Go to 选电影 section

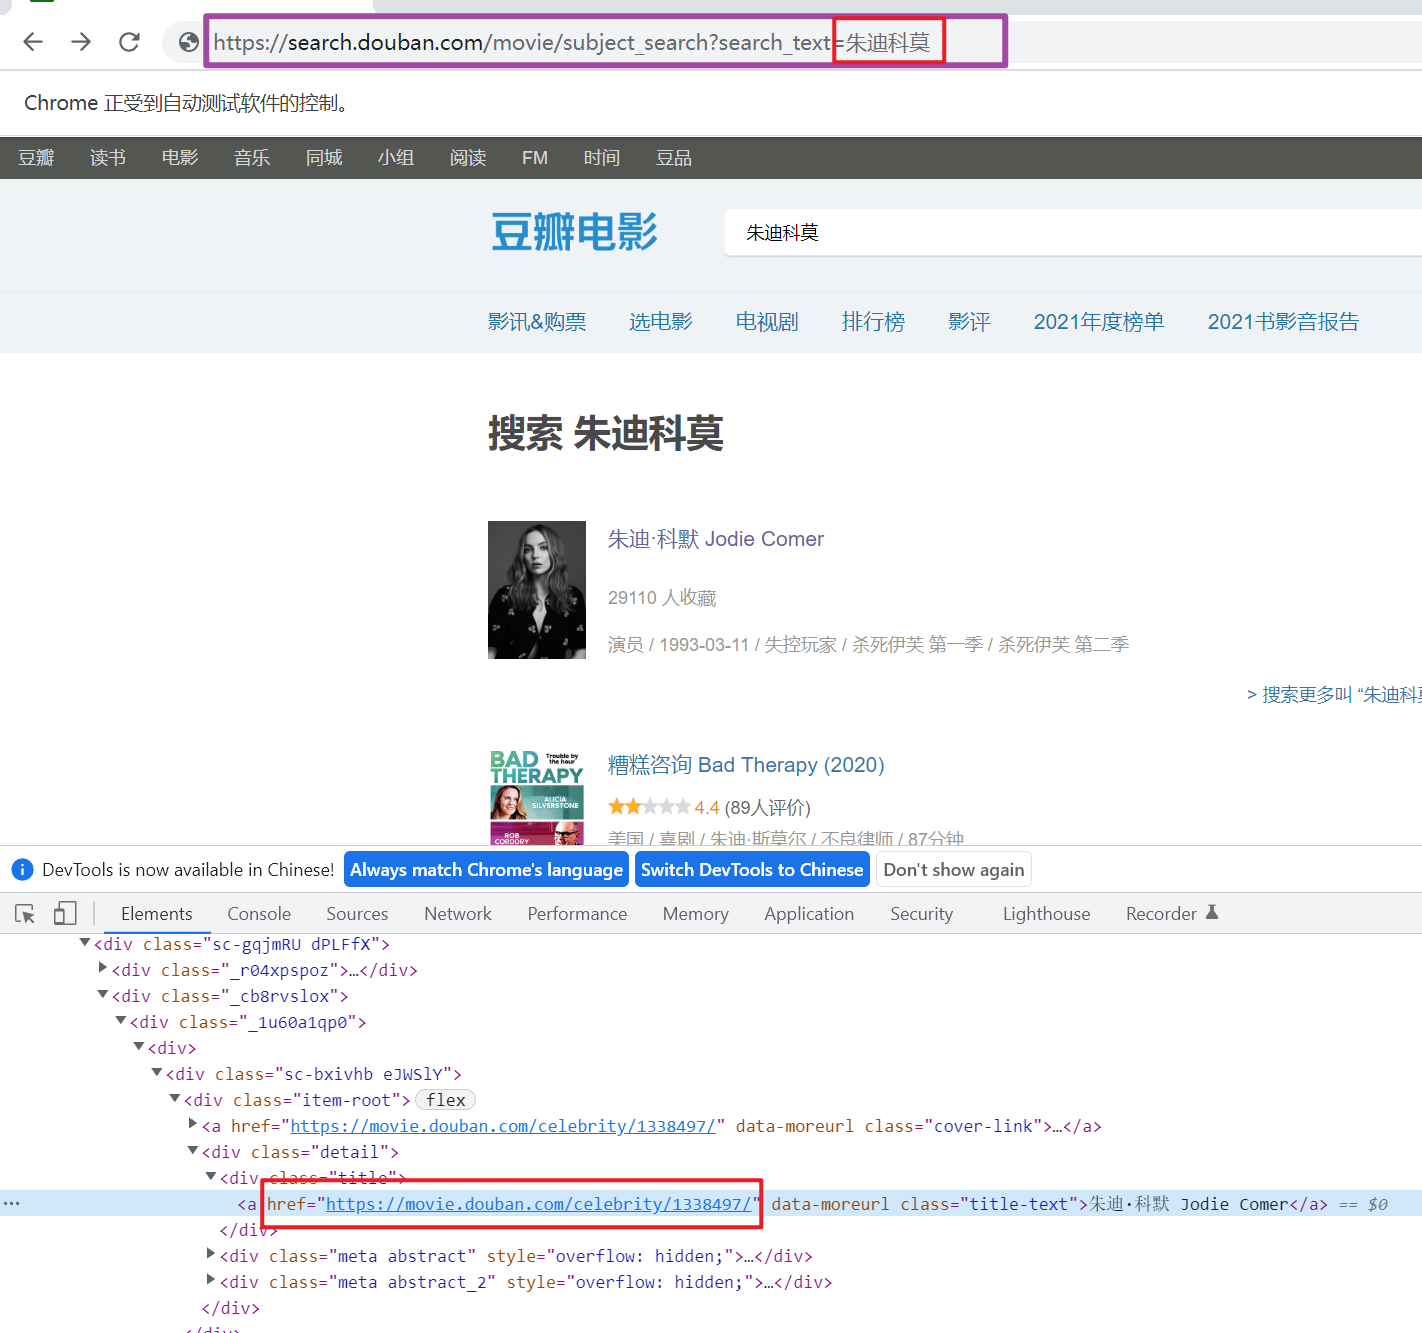click(x=661, y=322)
